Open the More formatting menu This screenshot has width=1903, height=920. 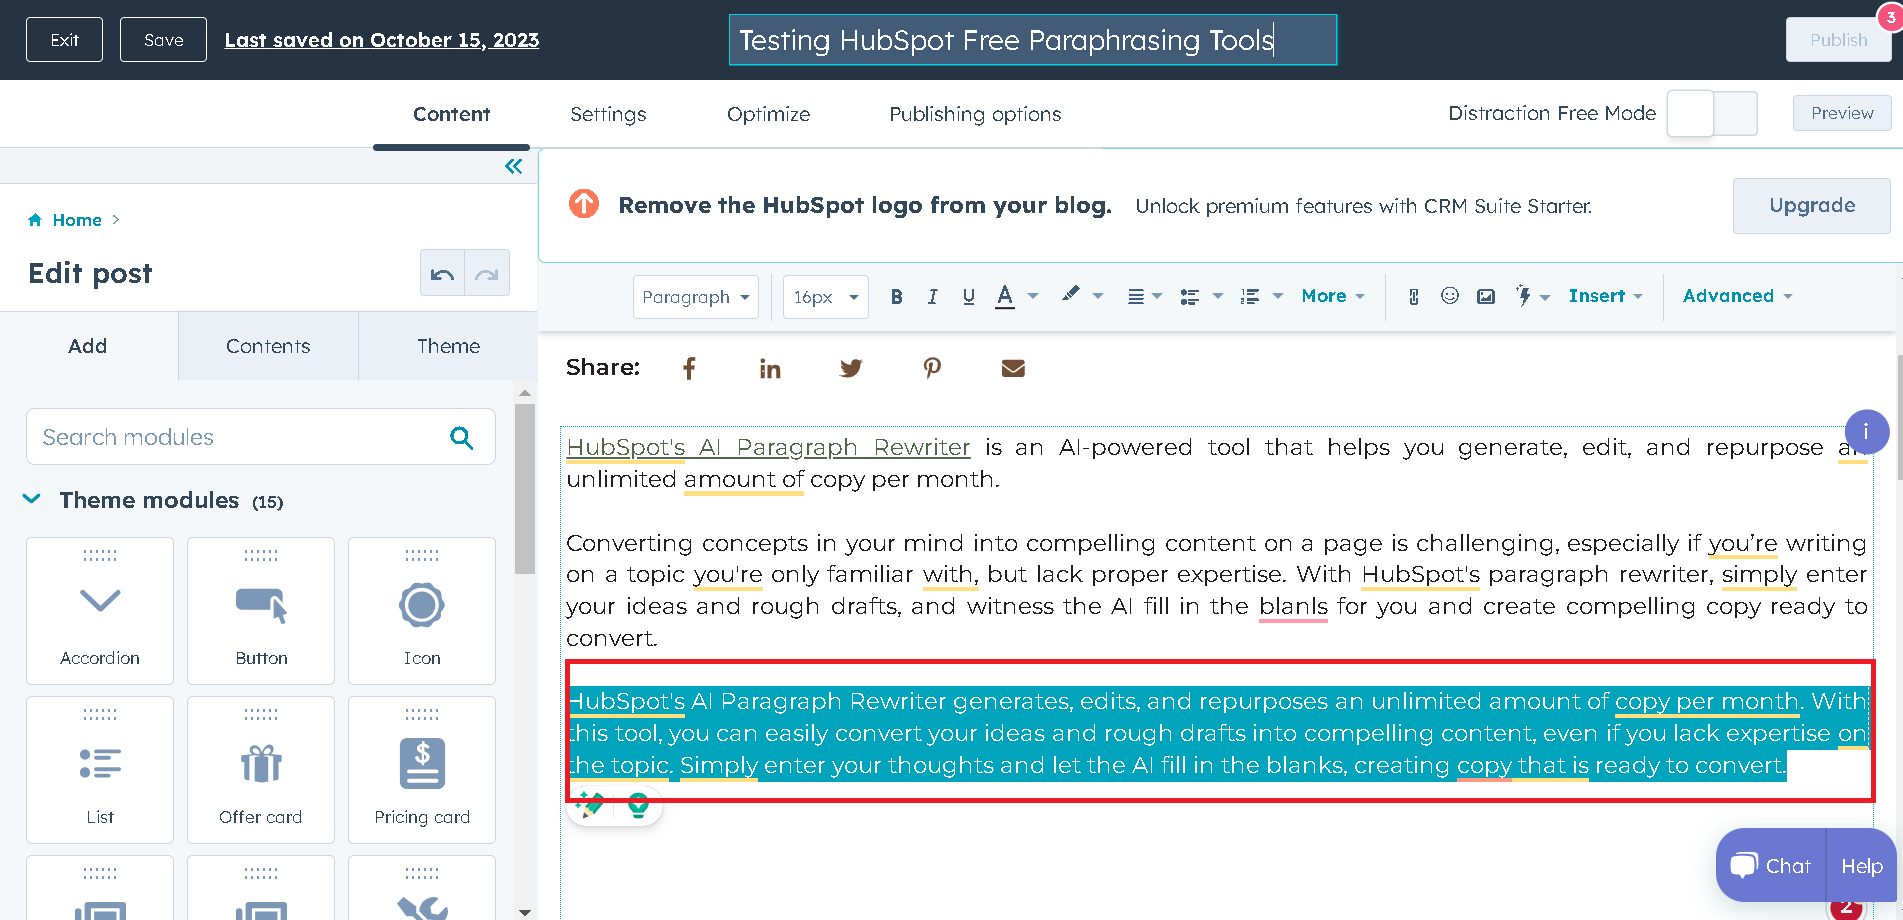(x=1333, y=296)
